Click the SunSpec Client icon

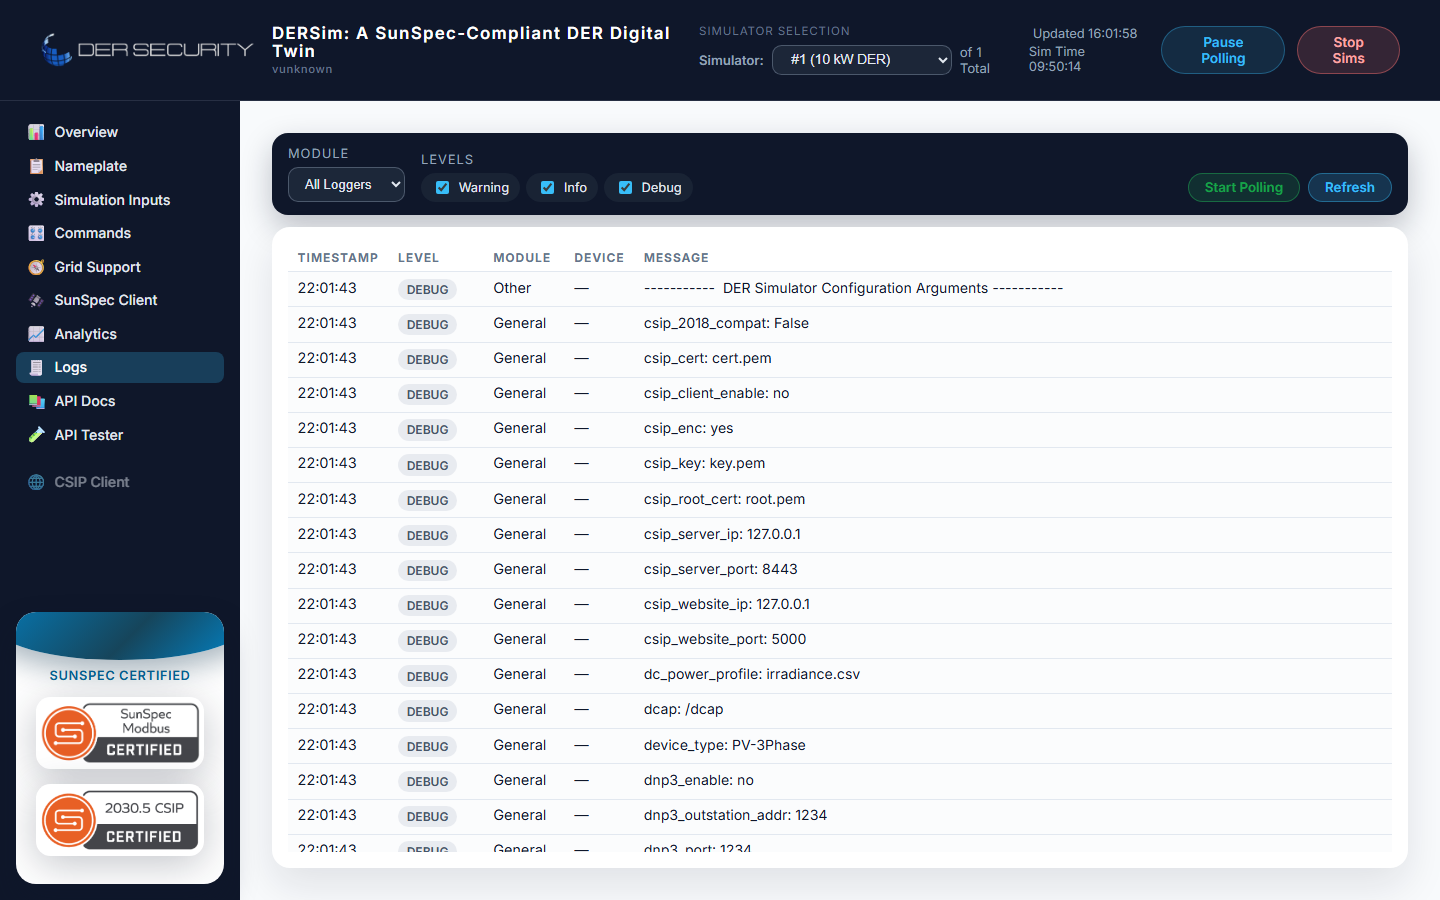36,300
